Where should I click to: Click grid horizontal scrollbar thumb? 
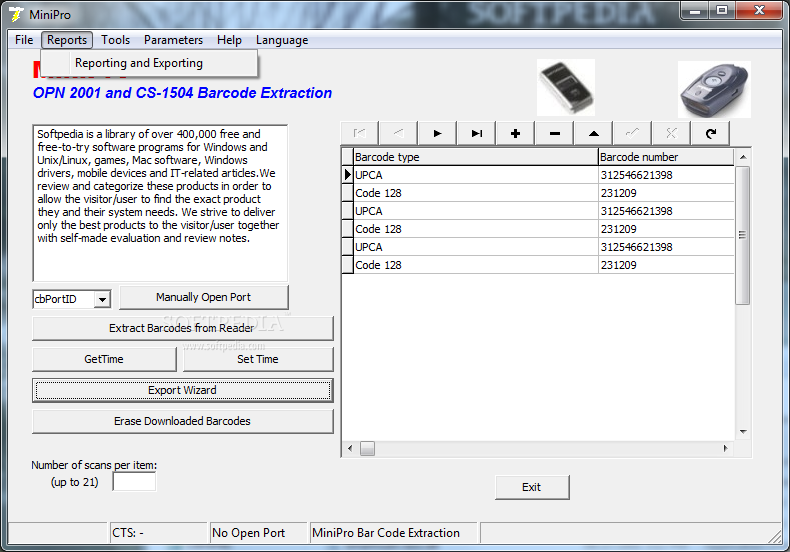point(367,448)
